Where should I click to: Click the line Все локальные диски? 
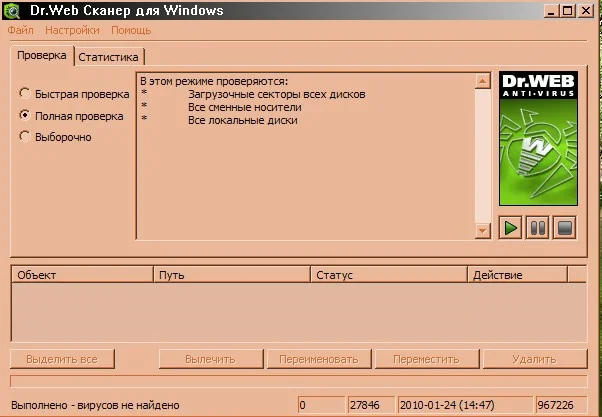[x=243, y=120]
